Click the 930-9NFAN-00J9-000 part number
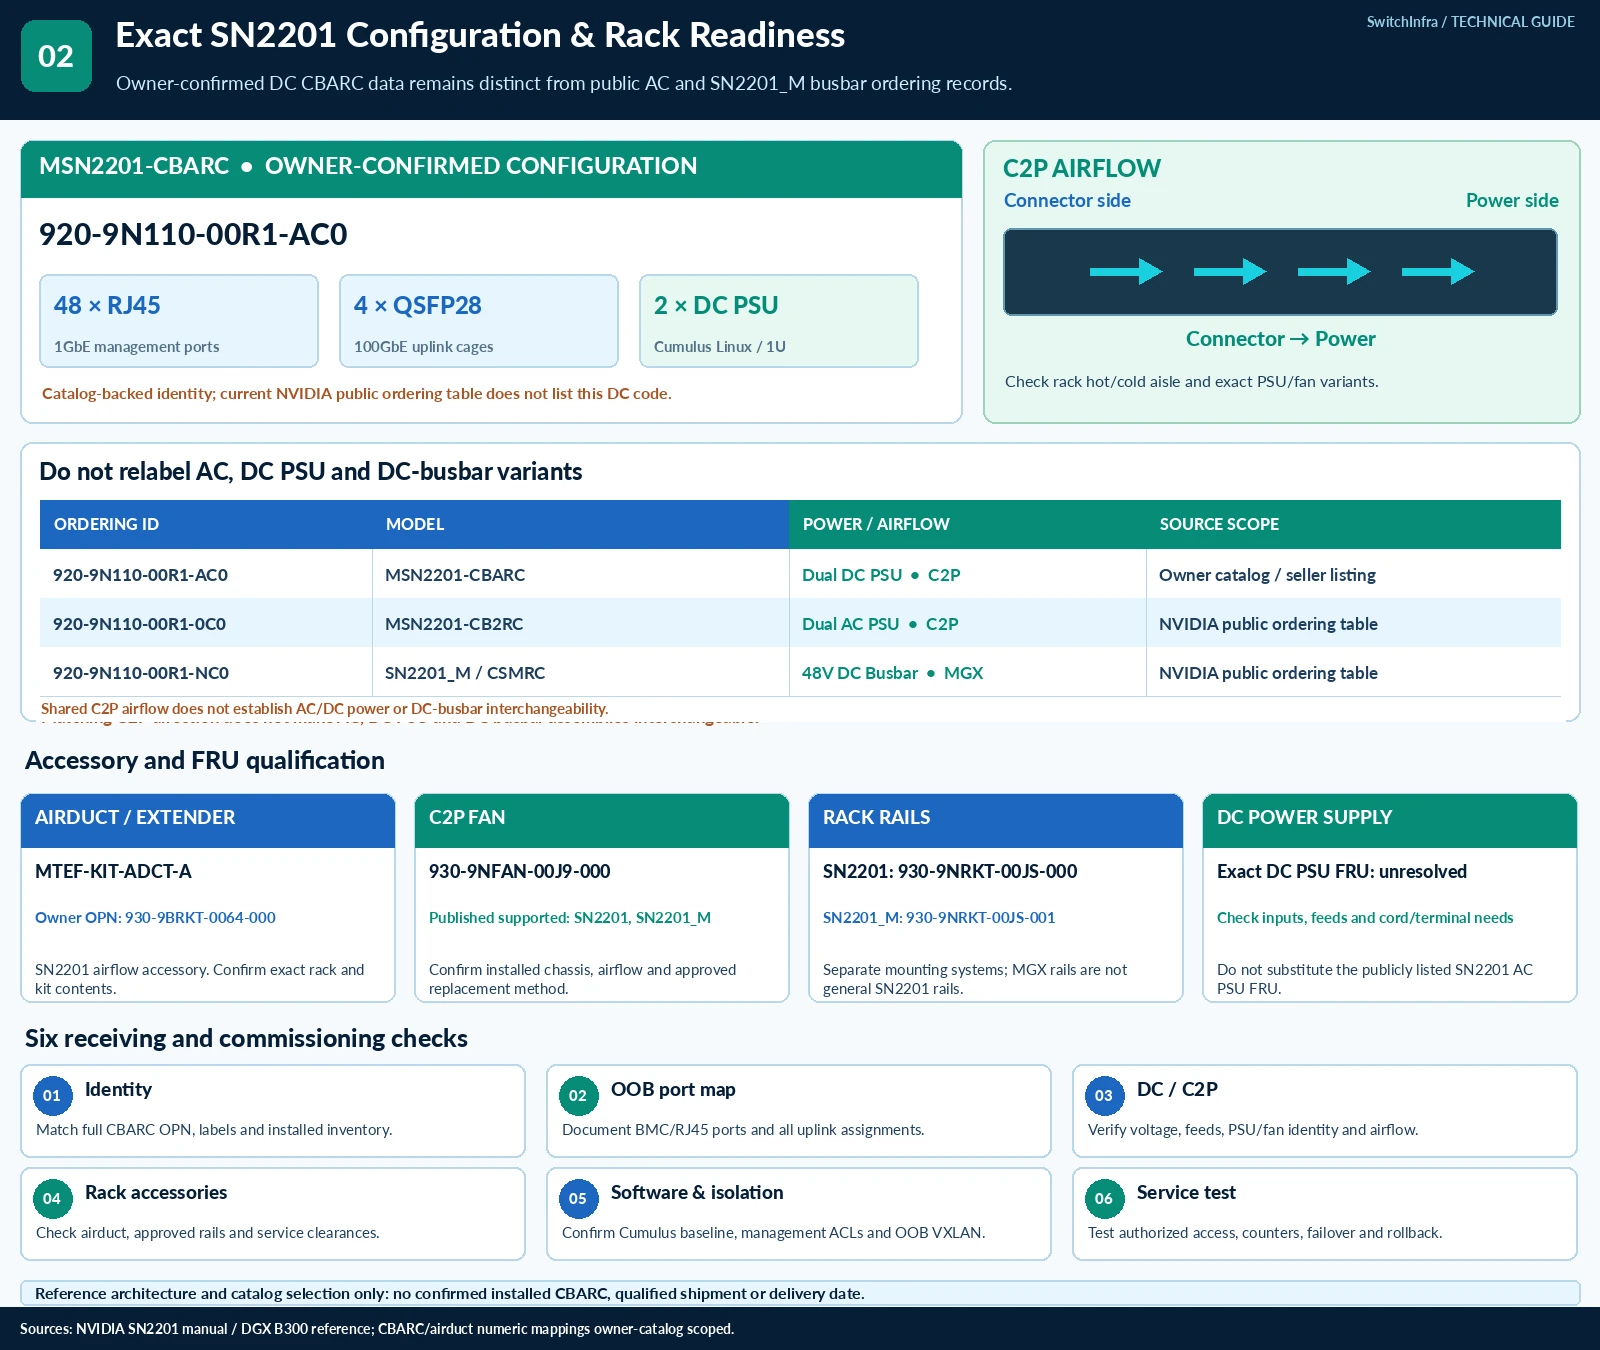Image resolution: width=1600 pixels, height=1350 pixels. pyautogui.click(x=519, y=871)
